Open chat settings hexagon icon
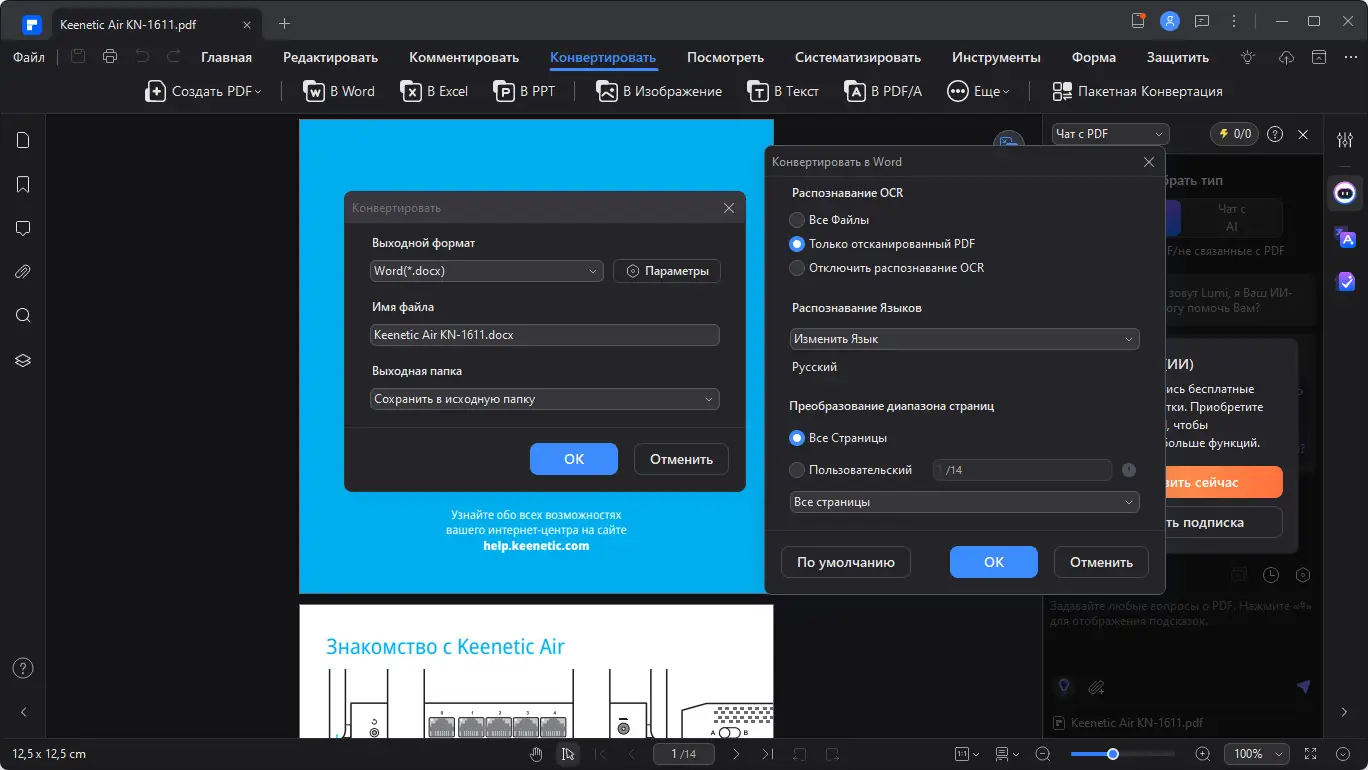Viewport: 1368px width, 770px height. [x=1303, y=575]
